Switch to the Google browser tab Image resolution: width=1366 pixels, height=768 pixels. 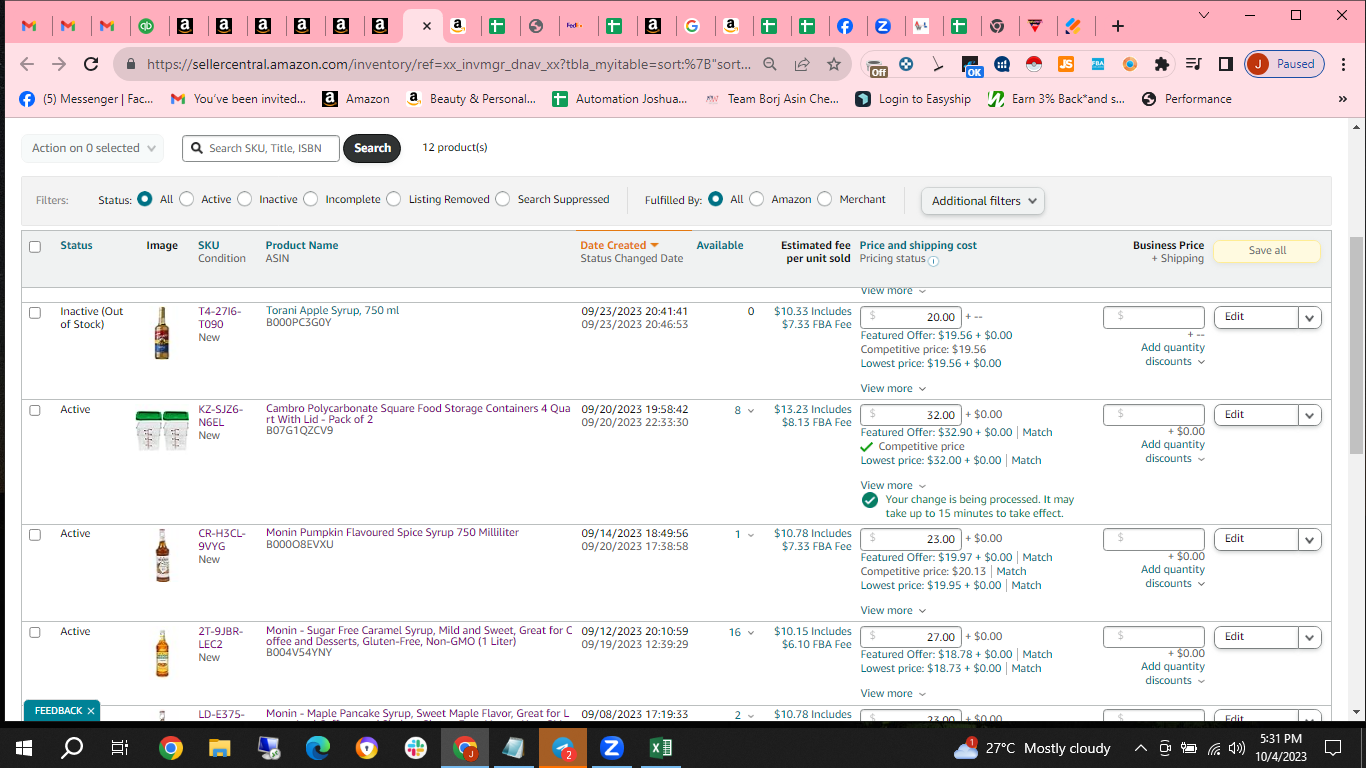point(692,26)
